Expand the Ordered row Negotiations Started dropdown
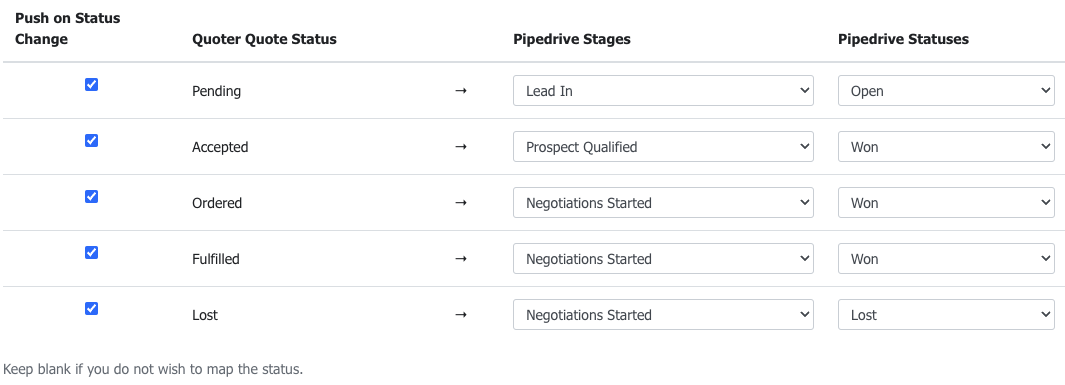This screenshot has height=385, width=1065. (x=663, y=202)
